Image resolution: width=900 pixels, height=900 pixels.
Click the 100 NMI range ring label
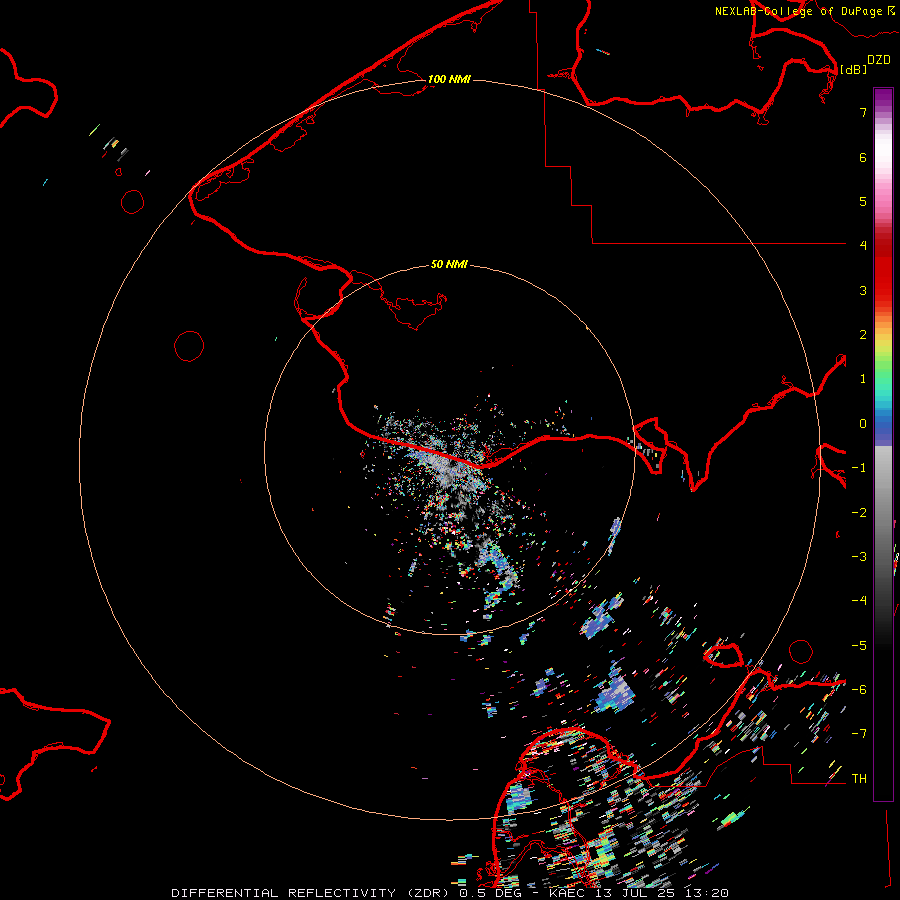click(x=449, y=79)
